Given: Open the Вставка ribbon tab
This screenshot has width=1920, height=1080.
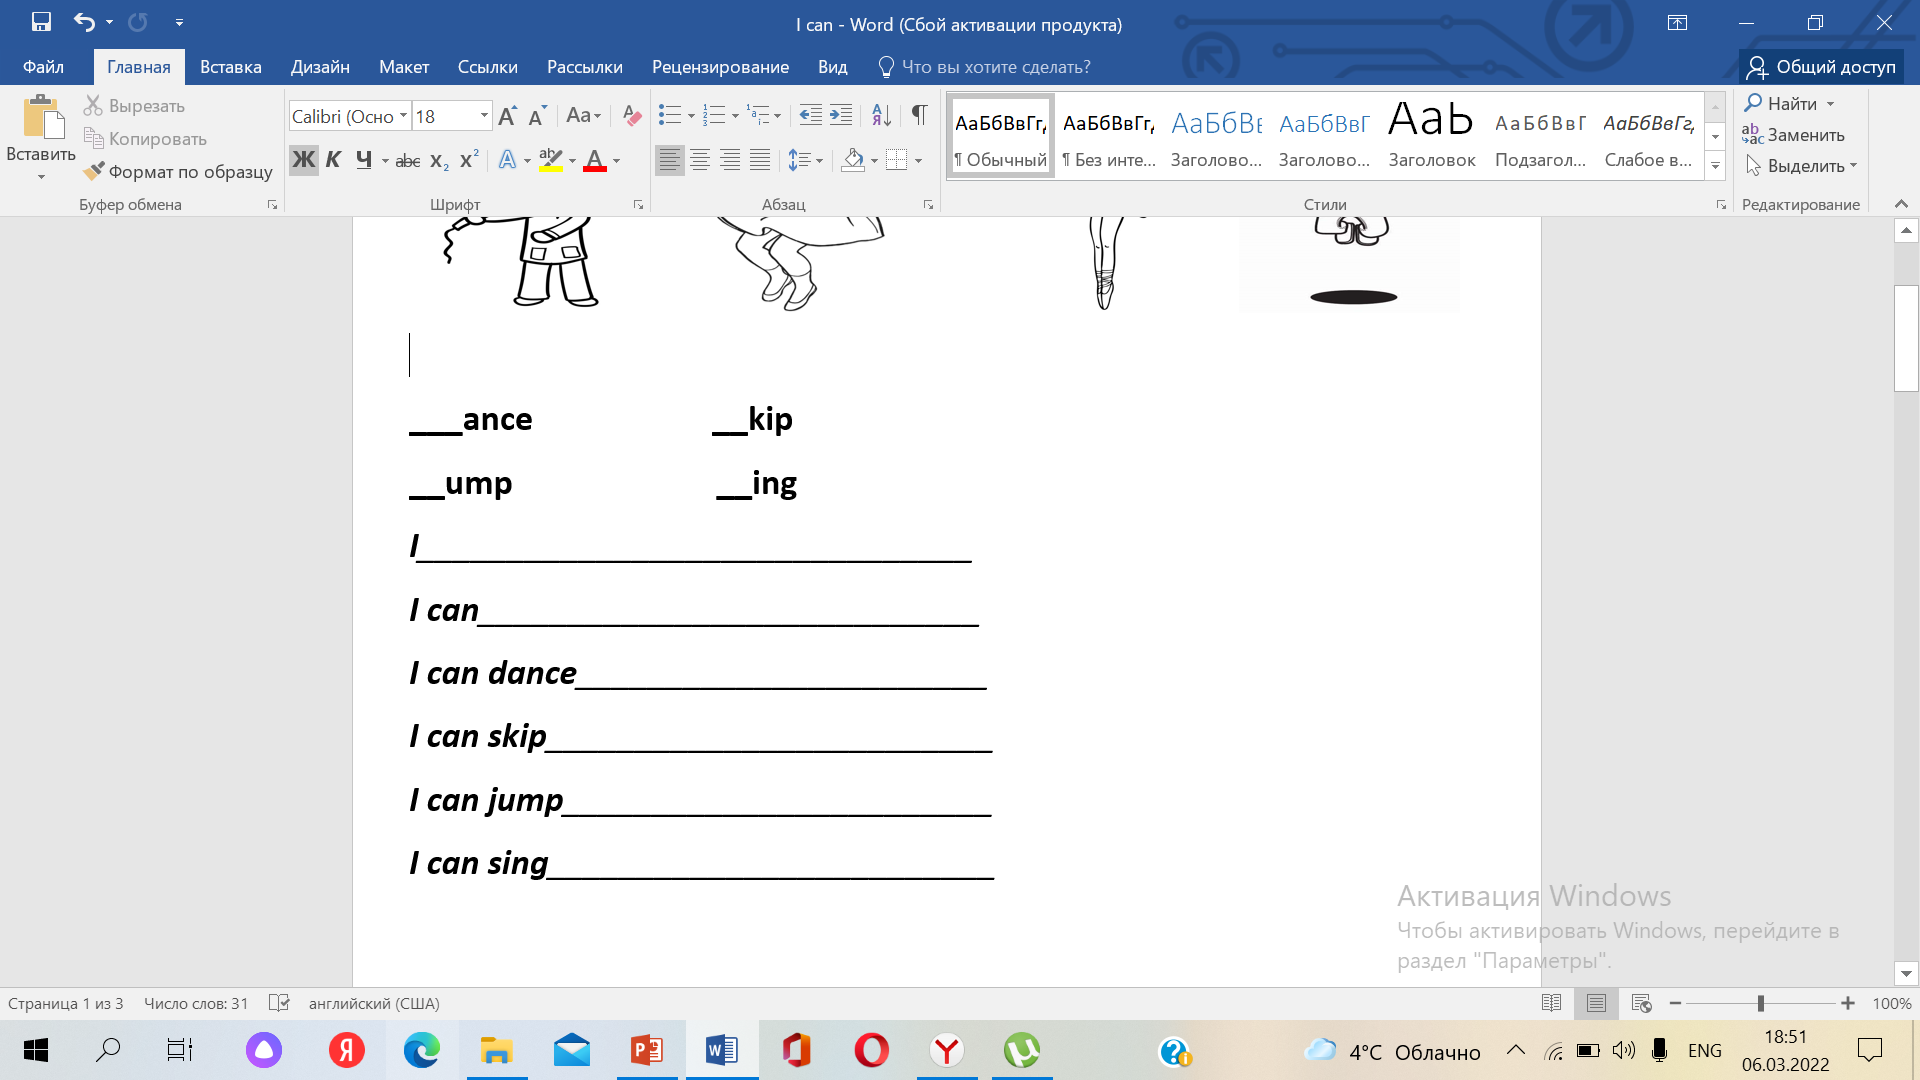Looking at the screenshot, I should 230,67.
